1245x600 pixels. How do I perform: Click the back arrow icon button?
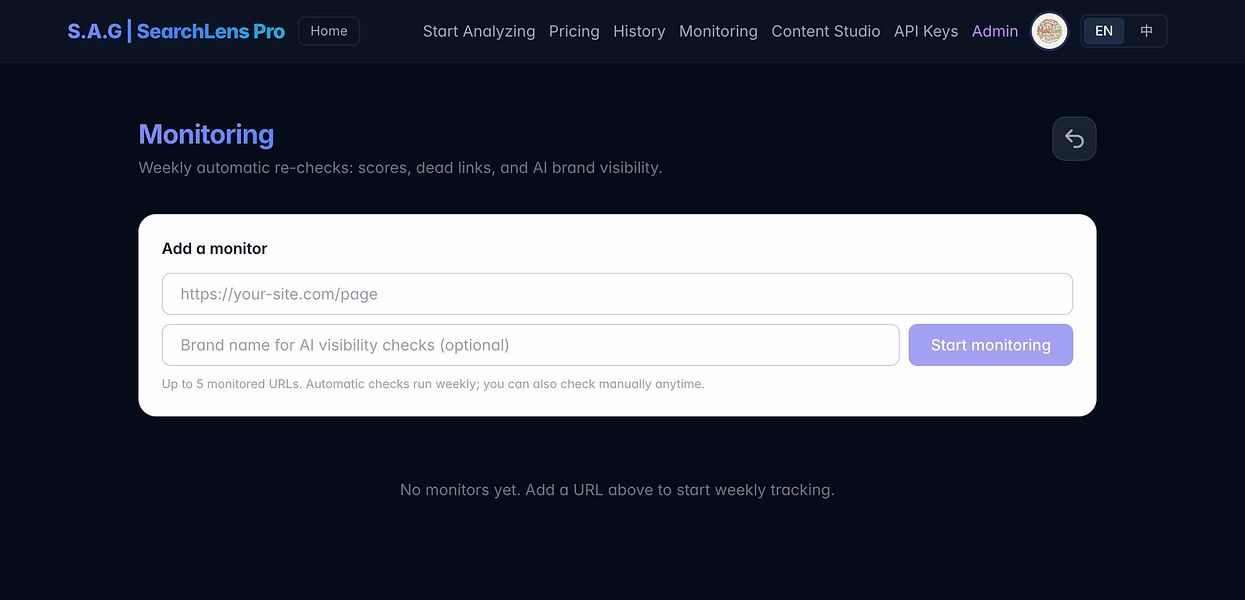tap(1074, 139)
